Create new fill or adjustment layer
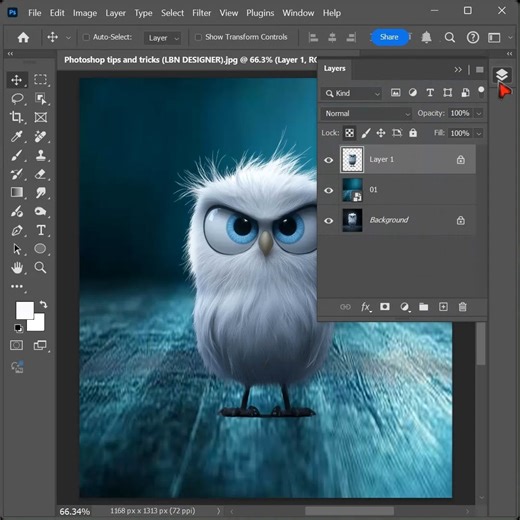Viewport: 520px width, 520px height. tap(404, 307)
